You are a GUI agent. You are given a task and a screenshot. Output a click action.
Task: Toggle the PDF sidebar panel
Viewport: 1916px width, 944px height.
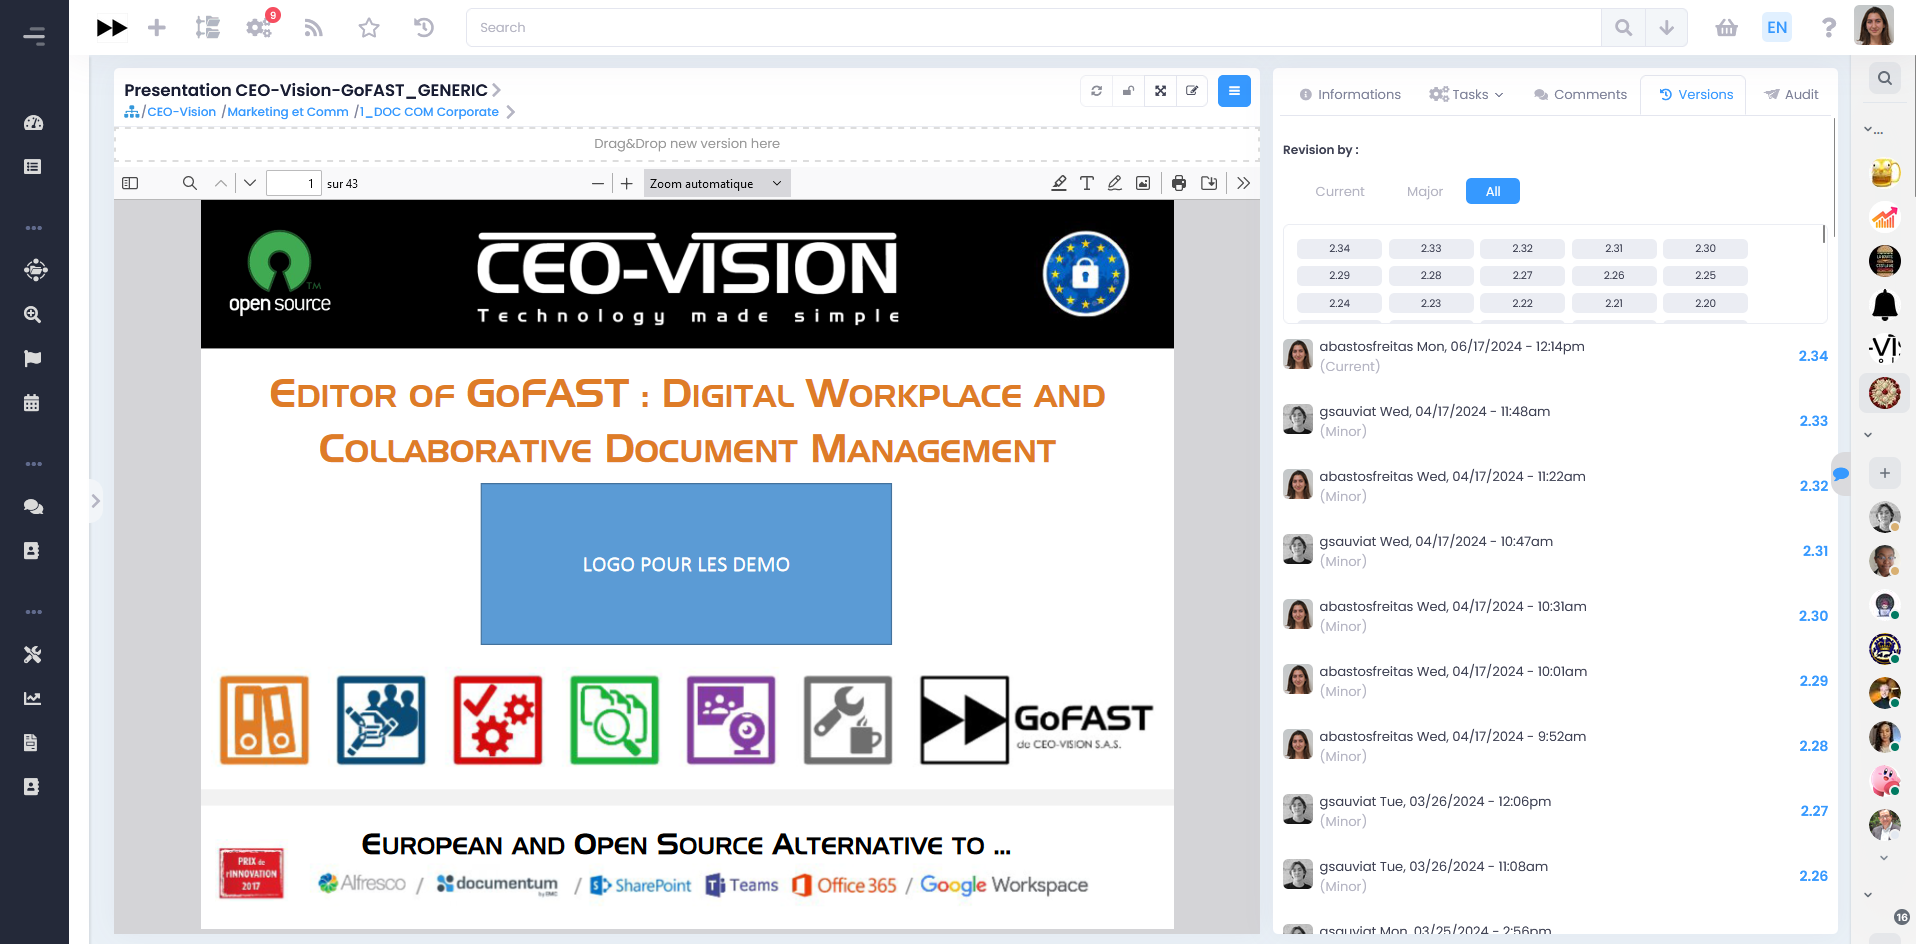pos(130,183)
